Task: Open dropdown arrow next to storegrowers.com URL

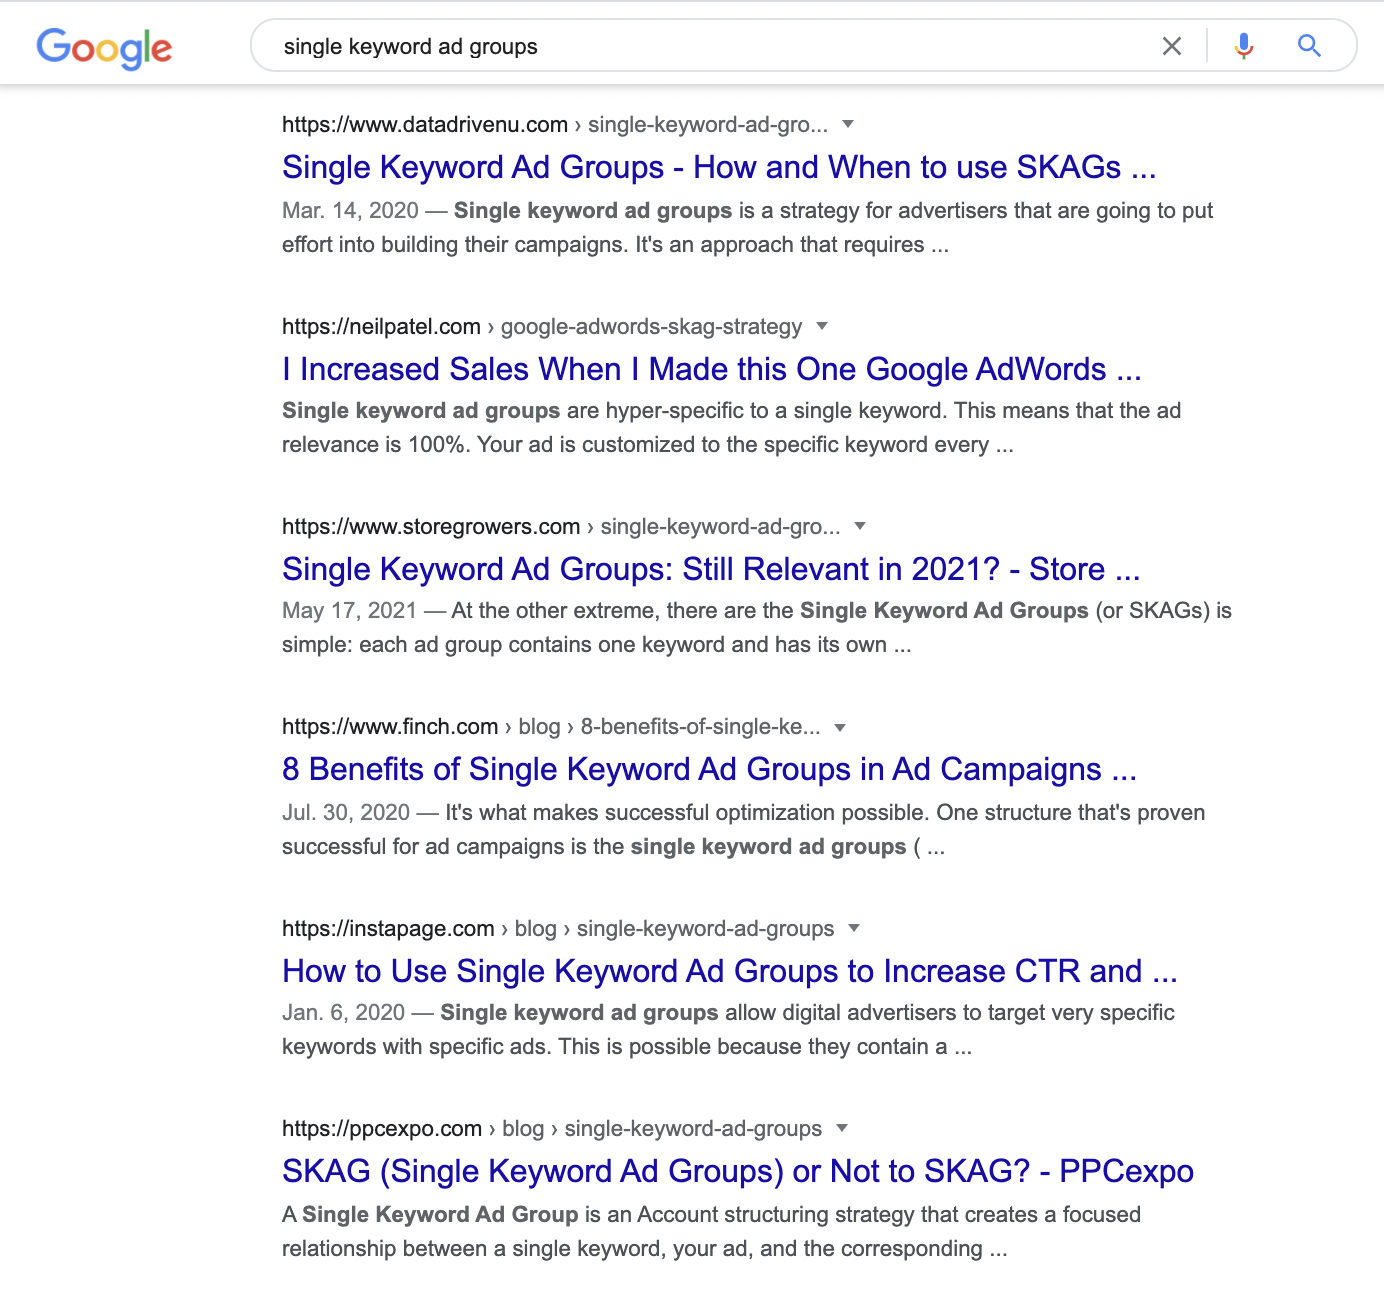Action: click(x=860, y=526)
